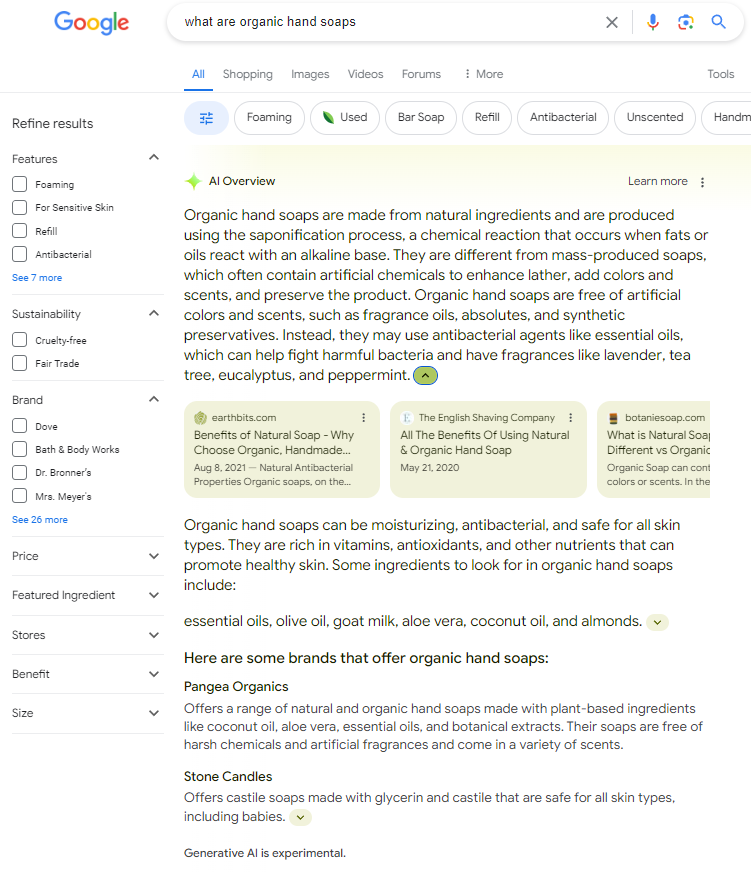Click the 'Stone Candles' brand heading
The image size is (751, 872).
point(228,777)
